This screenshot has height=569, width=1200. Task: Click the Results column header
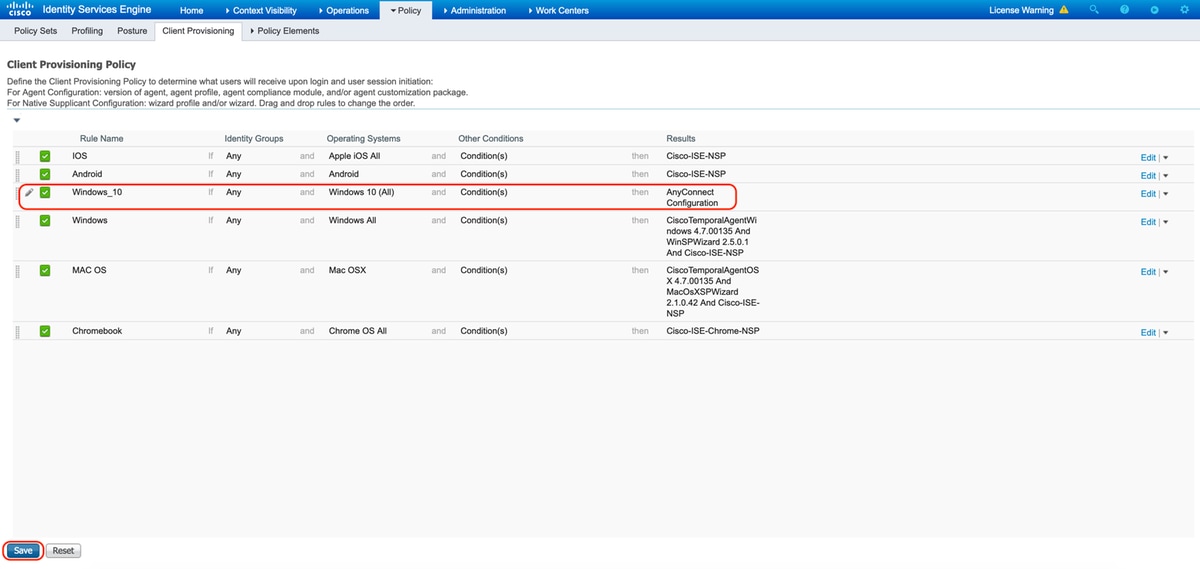pyautogui.click(x=681, y=138)
